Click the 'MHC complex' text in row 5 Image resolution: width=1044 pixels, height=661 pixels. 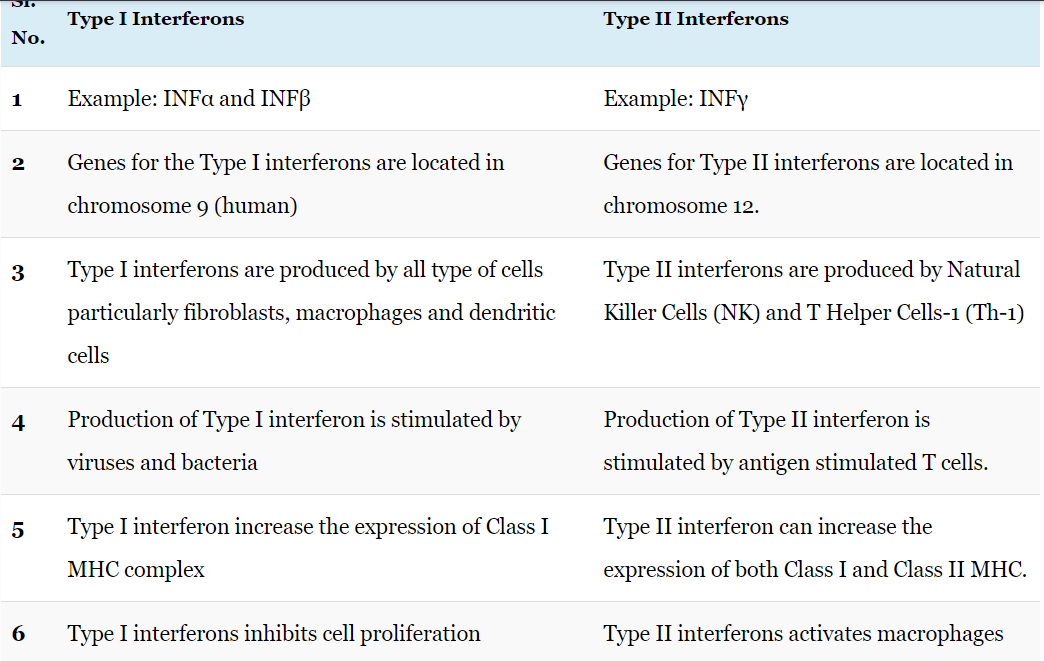[136, 570]
